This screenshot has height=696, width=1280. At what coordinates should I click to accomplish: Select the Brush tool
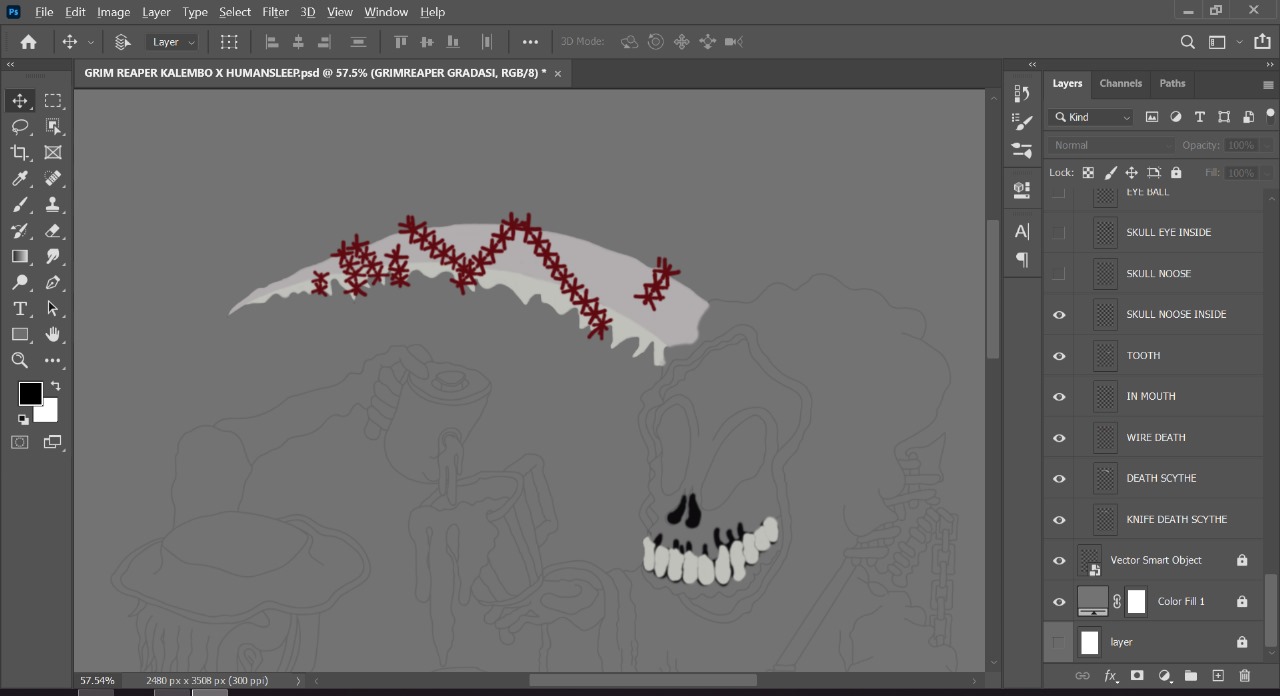click(20, 205)
